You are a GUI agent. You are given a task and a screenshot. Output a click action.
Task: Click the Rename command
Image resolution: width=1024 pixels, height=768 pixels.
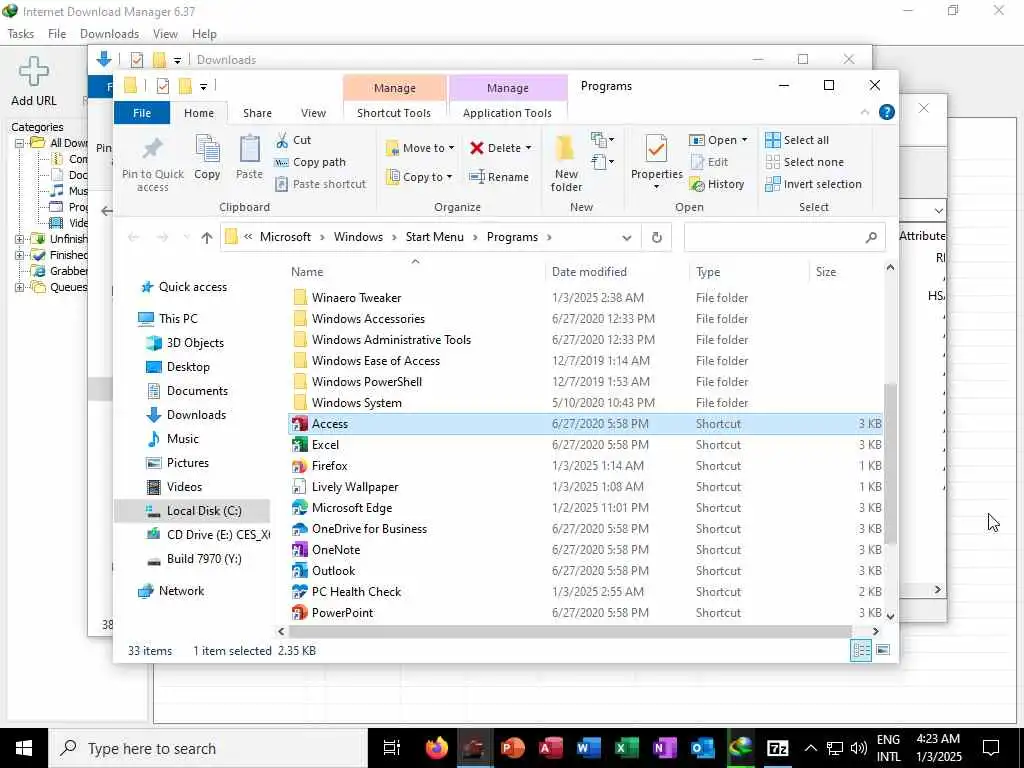(500, 177)
